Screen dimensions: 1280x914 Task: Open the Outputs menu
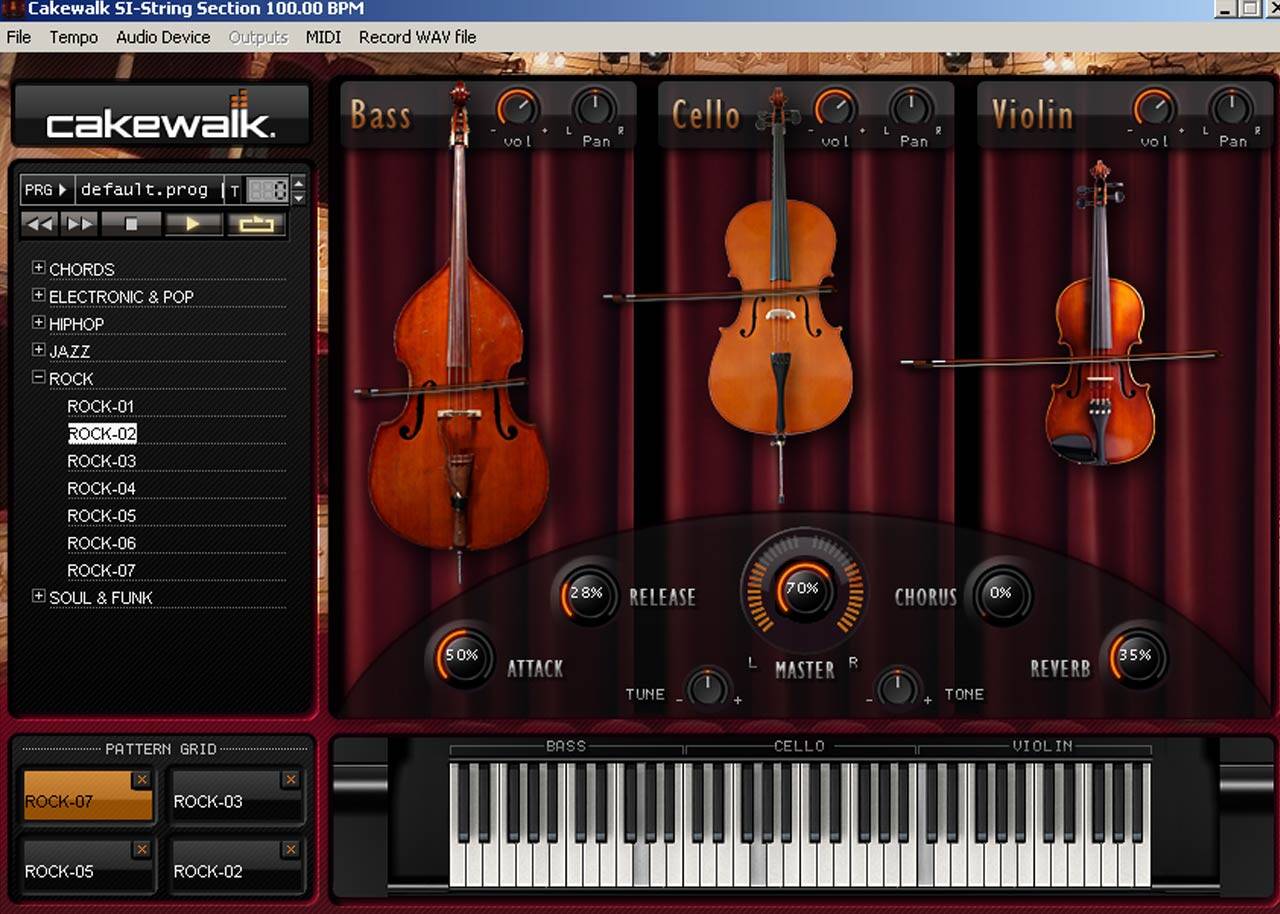[x=258, y=37]
